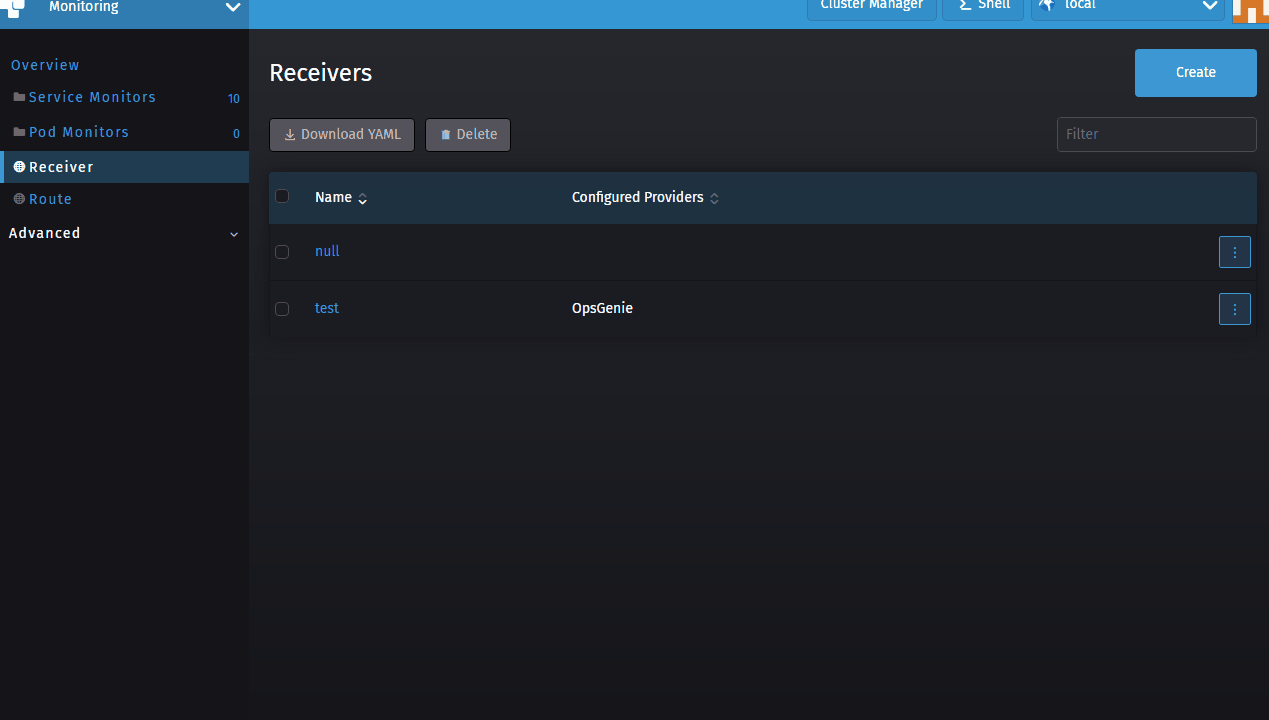Click the download icon on Download YAML
1269x720 pixels.
(x=290, y=135)
